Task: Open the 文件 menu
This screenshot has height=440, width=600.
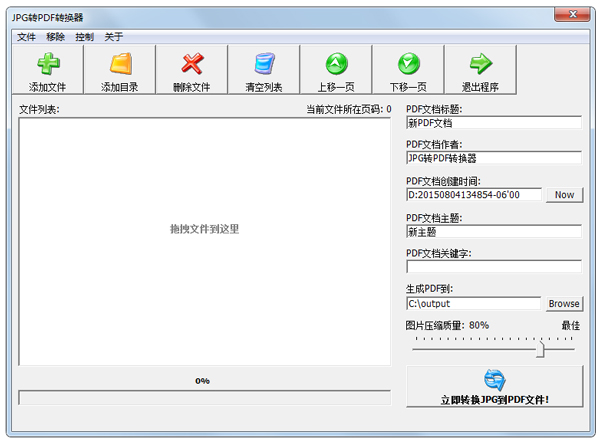Action: (26, 37)
